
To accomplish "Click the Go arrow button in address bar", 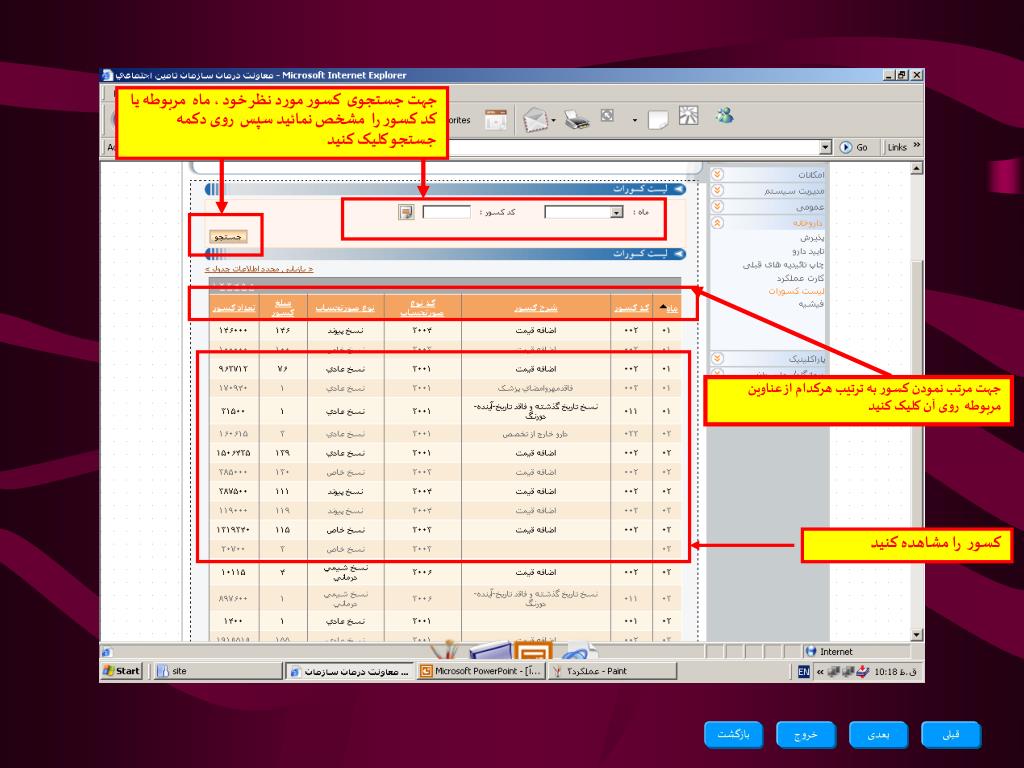I will tap(854, 147).
